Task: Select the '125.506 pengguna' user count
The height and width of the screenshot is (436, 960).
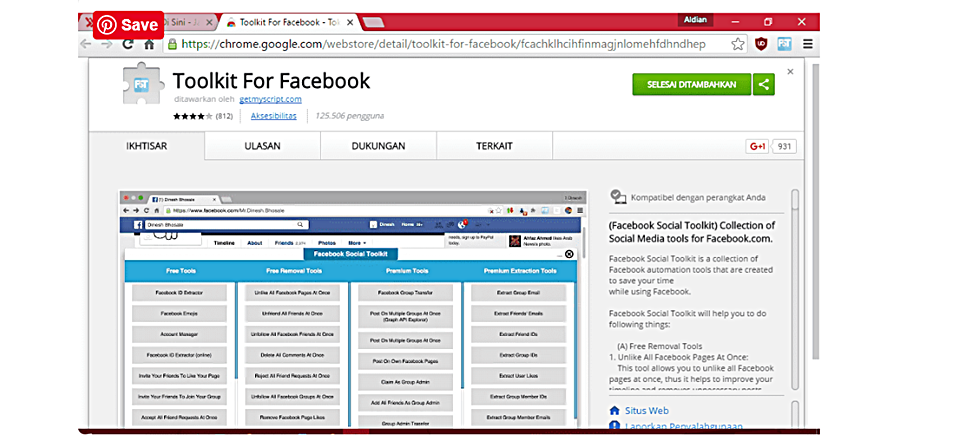Action: [x=350, y=116]
